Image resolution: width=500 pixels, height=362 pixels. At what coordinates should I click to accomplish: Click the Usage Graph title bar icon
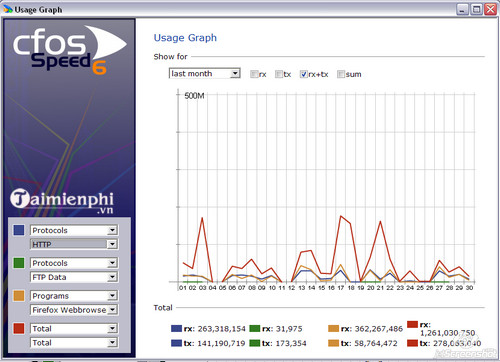(x=8, y=9)
